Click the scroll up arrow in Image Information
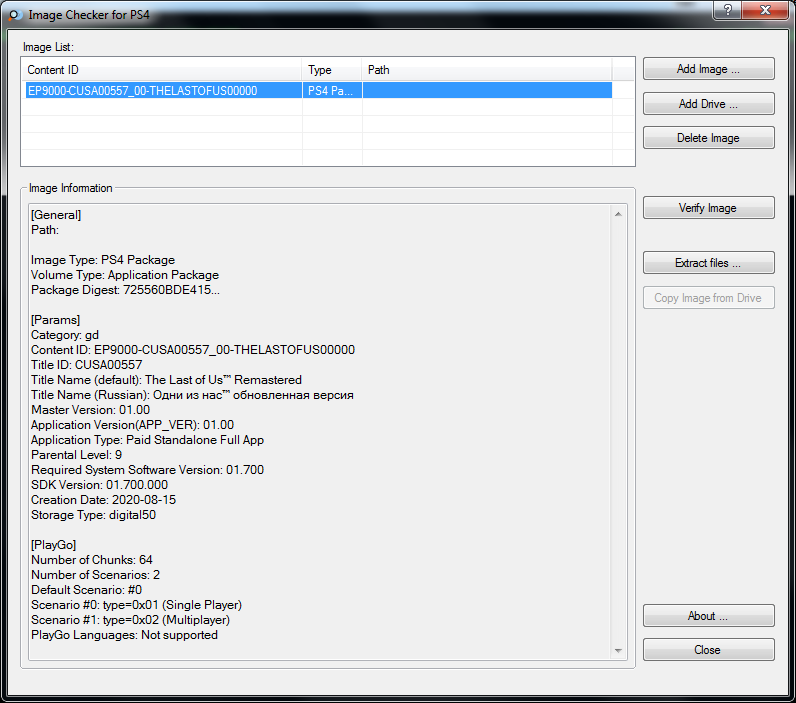 click(x=620, y=212)
